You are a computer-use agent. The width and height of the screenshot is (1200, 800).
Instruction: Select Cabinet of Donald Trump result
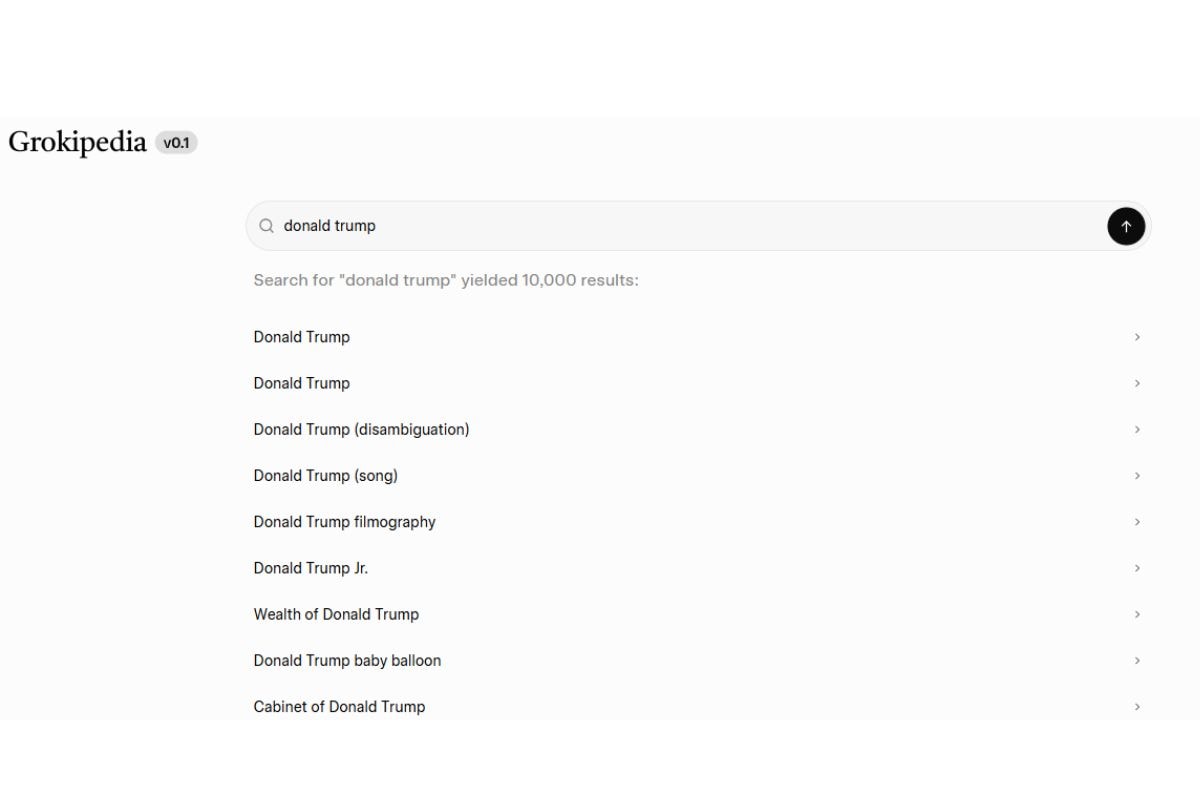[x=339, y=706]
